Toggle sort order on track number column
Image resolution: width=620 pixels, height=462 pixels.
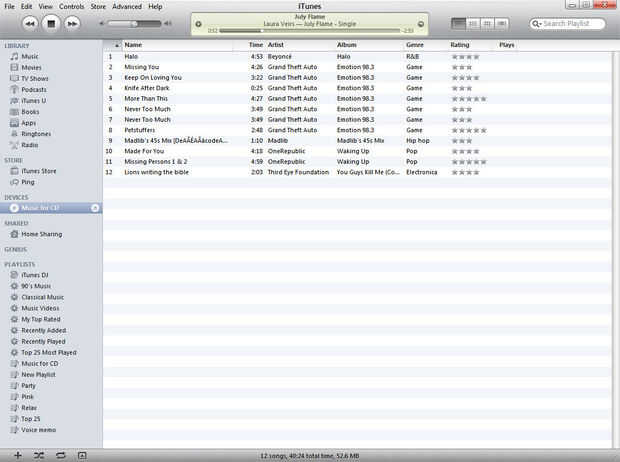pos(112,45)
